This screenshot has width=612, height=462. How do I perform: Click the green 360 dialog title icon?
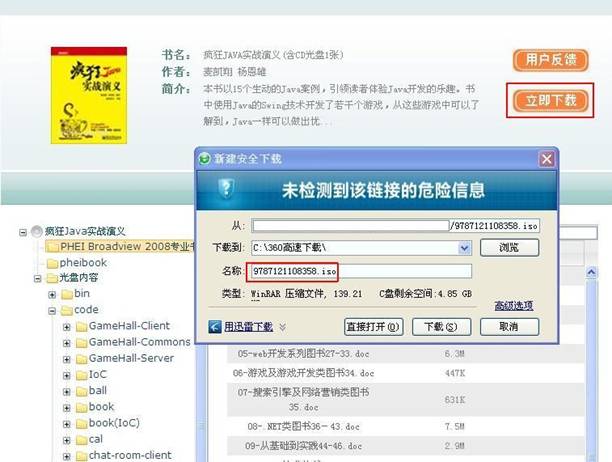[x=205, y=159]
